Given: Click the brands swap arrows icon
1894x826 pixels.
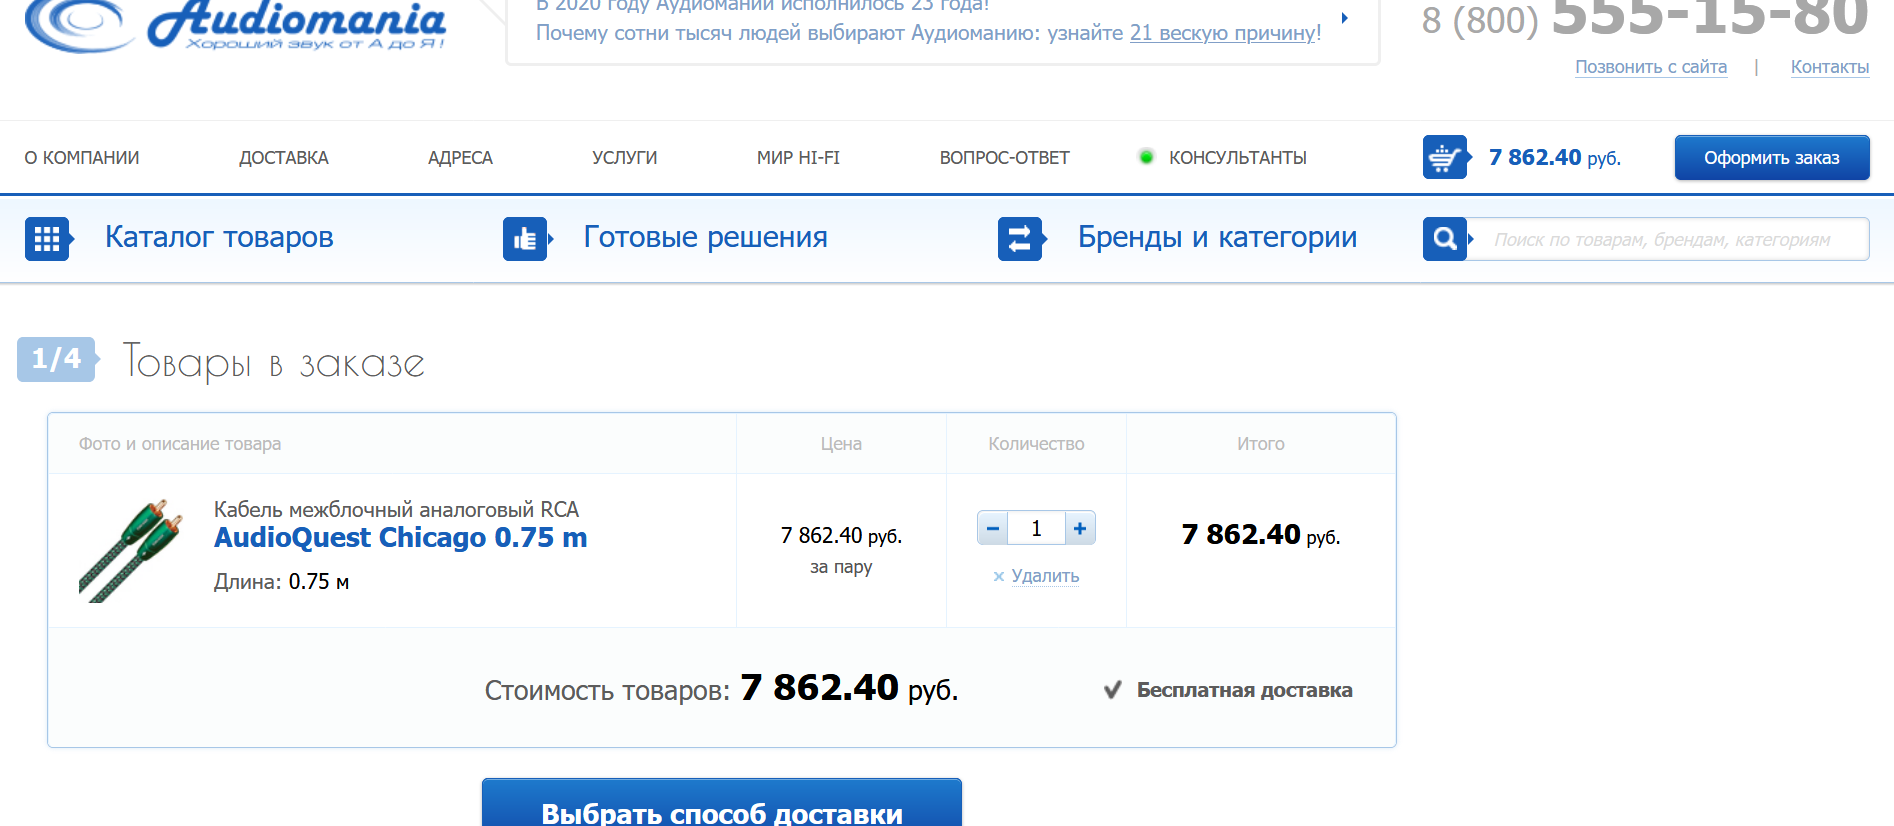Looking at the screenshot, I should click(1019, 239).
